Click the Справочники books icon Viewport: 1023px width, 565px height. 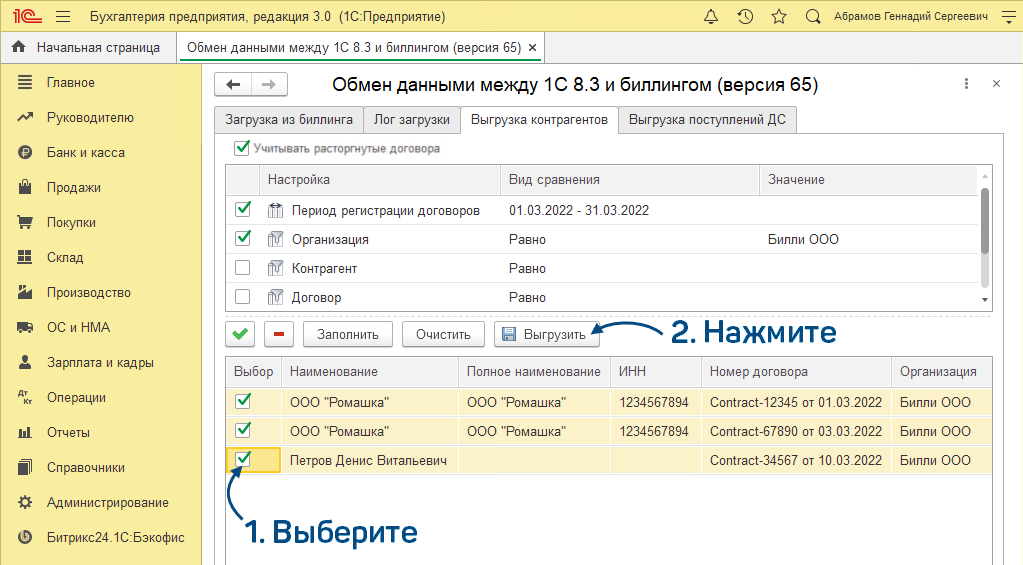(25, 467)
